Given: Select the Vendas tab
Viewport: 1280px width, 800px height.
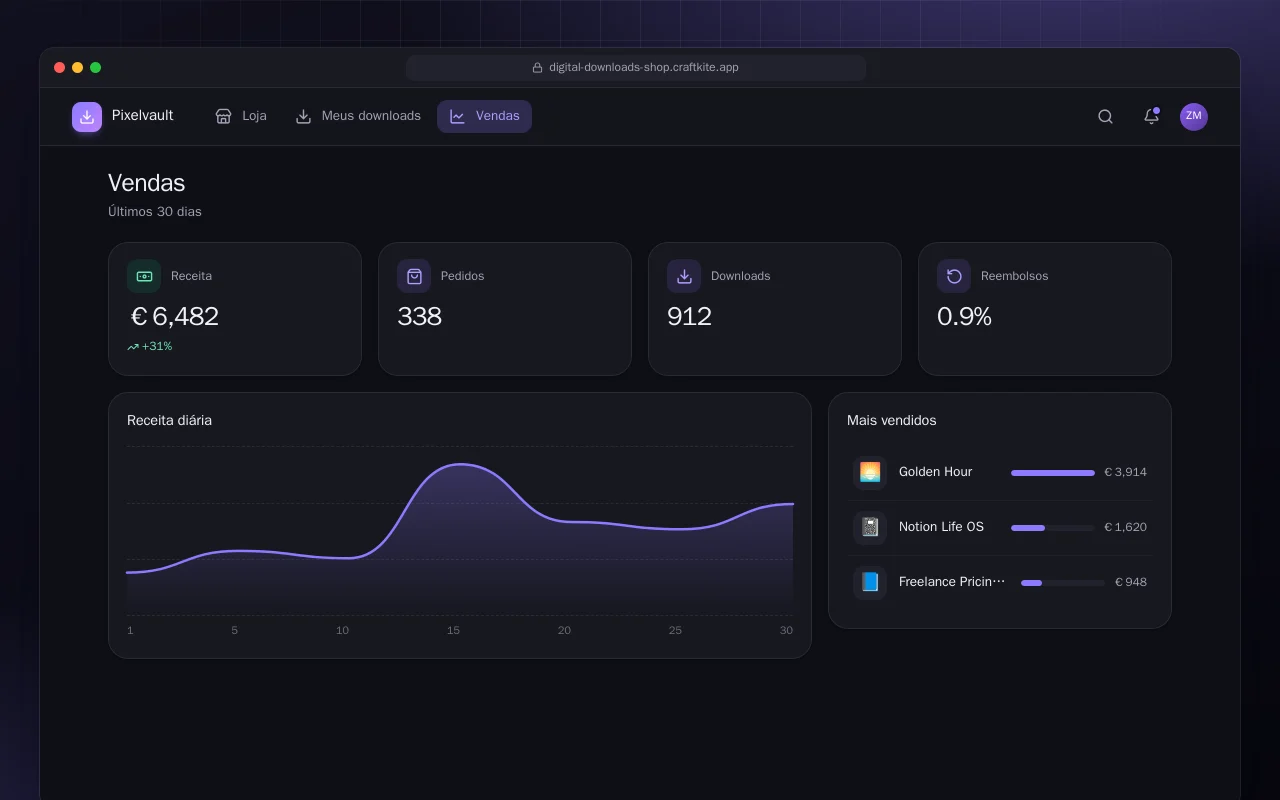Looking at the screenshot, I should click(484, 116).
